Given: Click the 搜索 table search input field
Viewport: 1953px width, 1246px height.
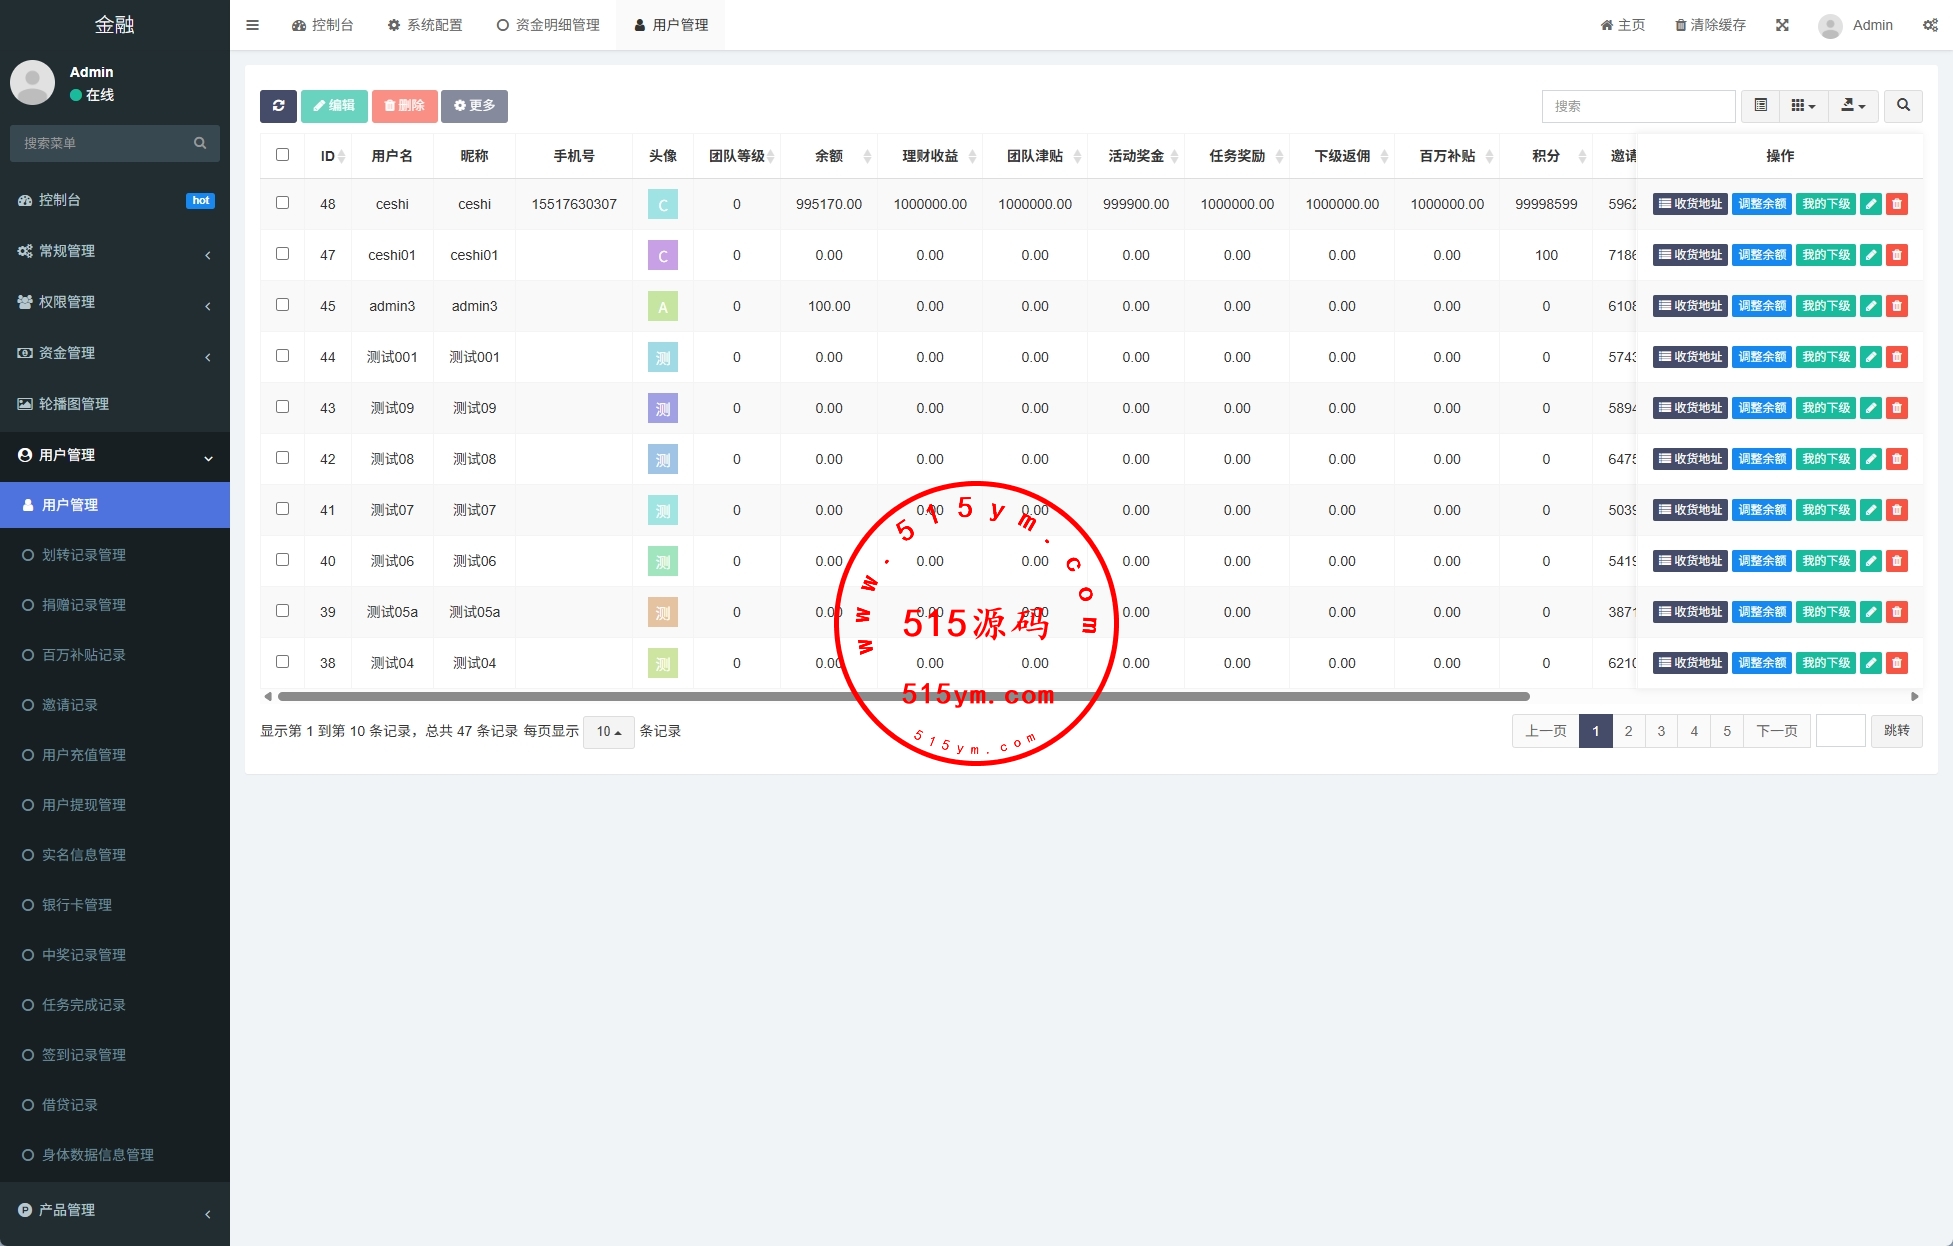Looking at the screenshot, I should click(1638, 106).
